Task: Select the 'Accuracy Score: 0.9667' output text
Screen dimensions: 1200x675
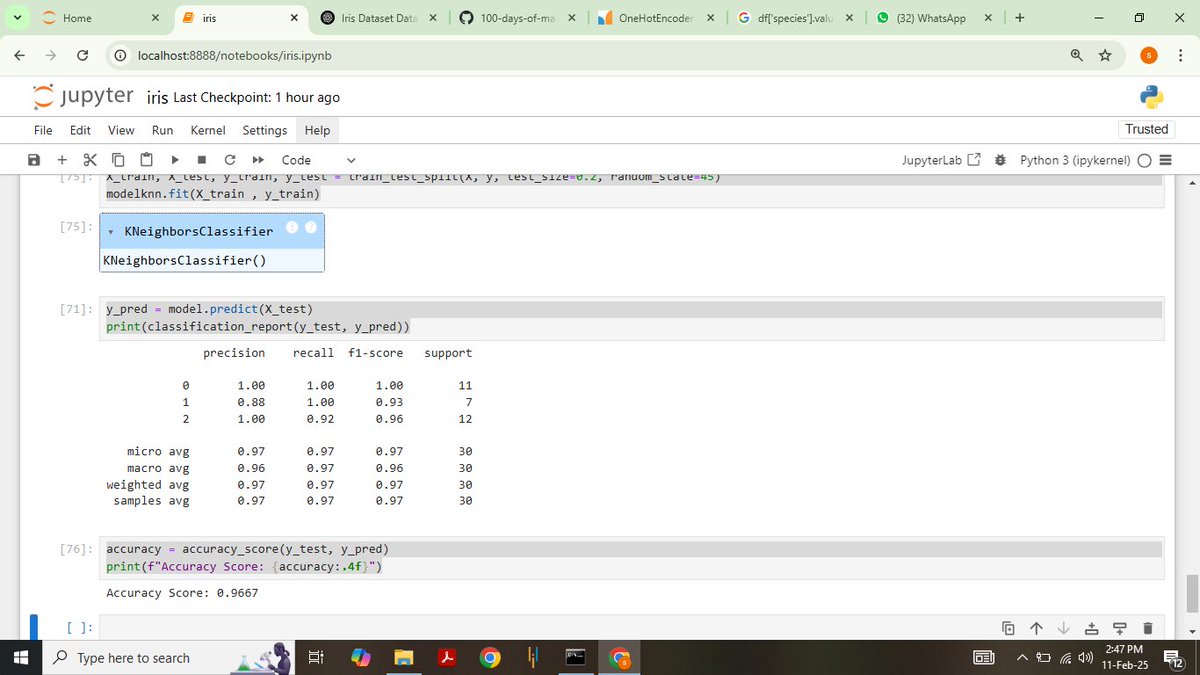Action: click(x=182, y=593)
